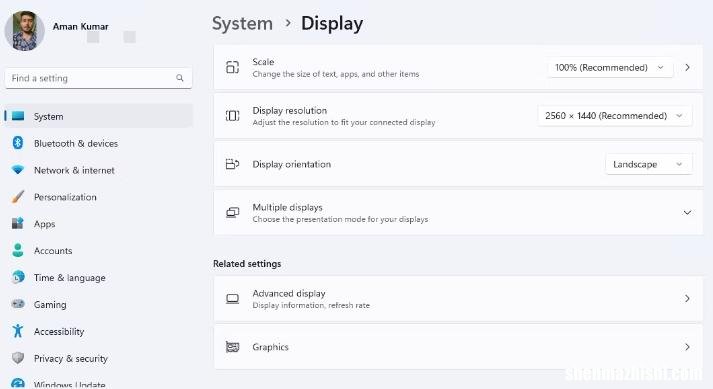
Task: Select the Personalization paintbrush icon
Action: [x=18, y=197]
